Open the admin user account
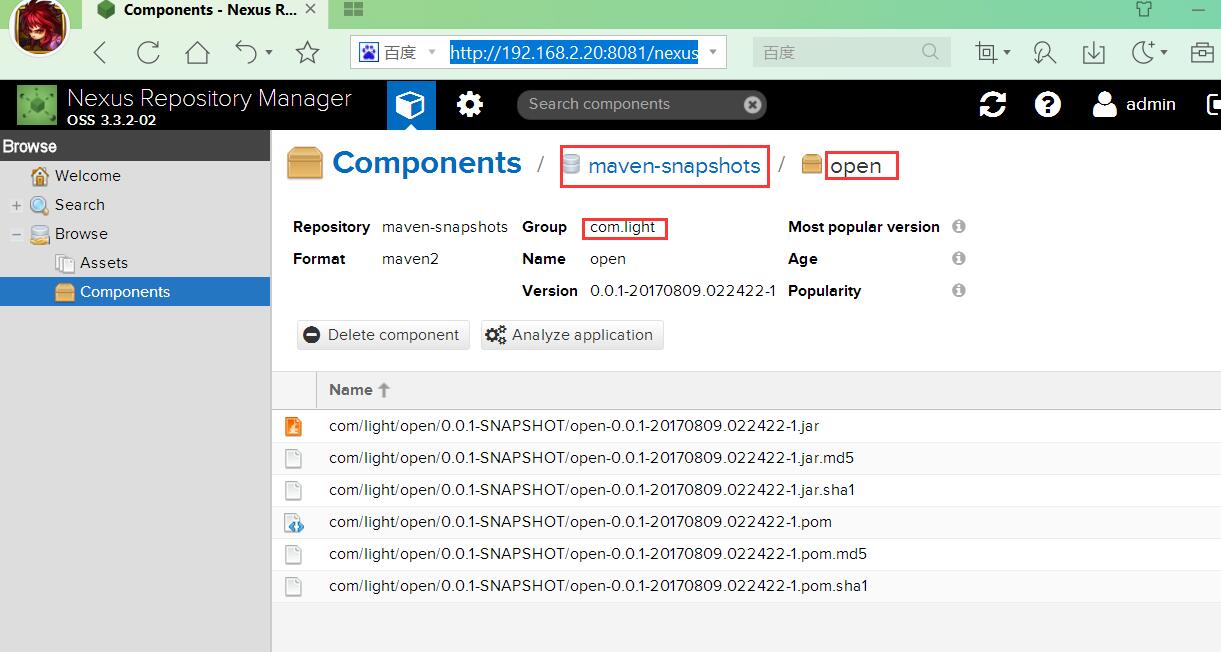 1134,104
